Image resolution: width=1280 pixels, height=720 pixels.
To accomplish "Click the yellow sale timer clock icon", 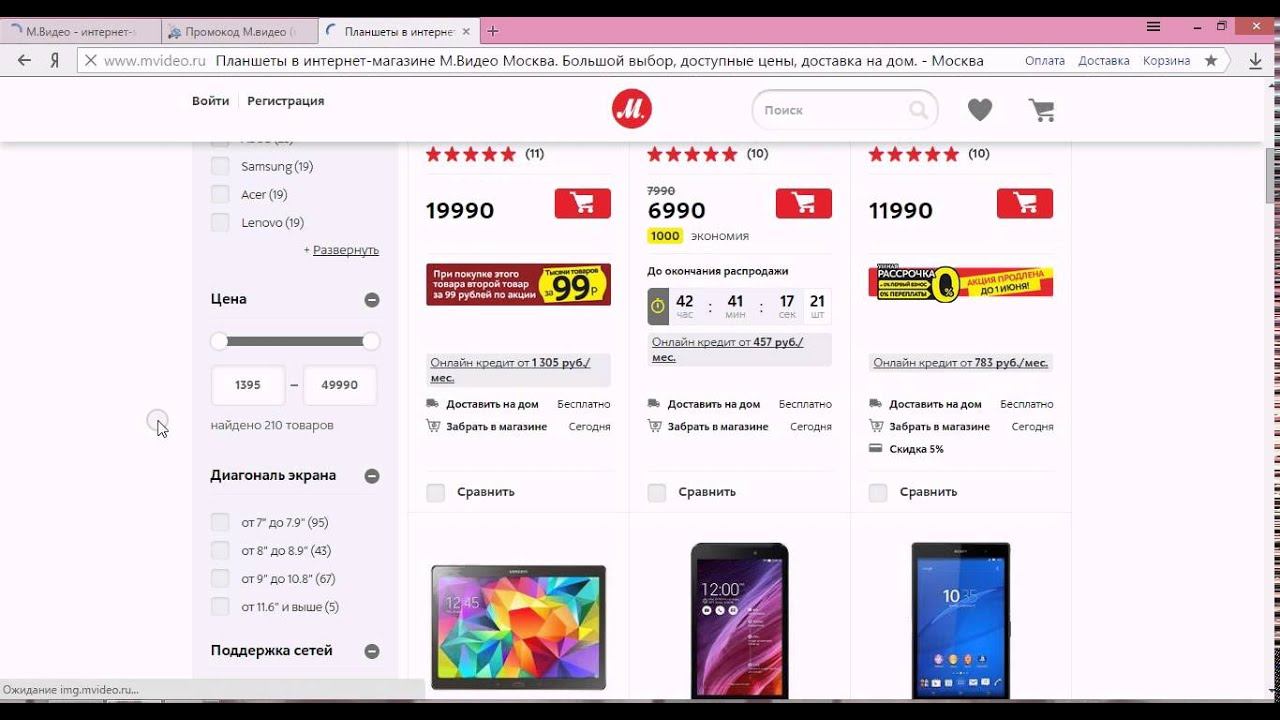I will coord(658,306).
